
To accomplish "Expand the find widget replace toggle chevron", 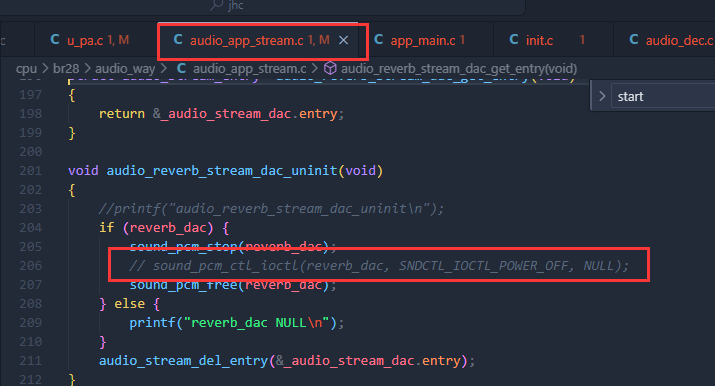I will (x=601, y=96).
